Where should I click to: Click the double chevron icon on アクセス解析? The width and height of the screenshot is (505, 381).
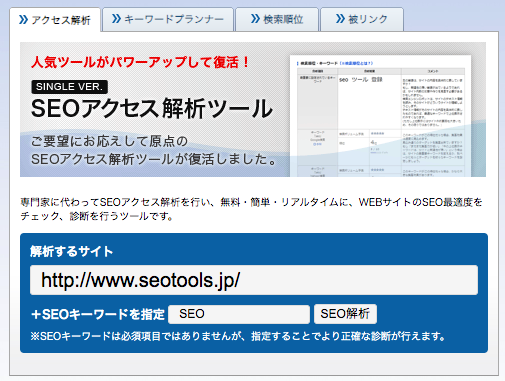click(23, 20)
